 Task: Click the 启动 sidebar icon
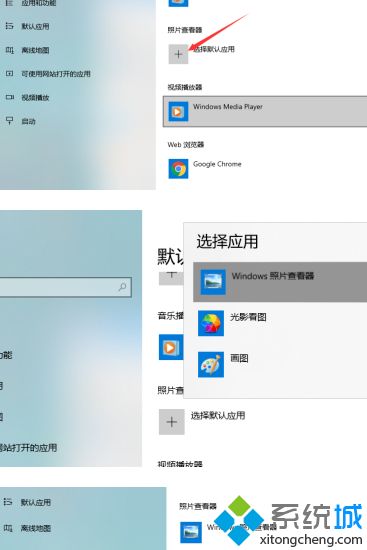[9, 121]
